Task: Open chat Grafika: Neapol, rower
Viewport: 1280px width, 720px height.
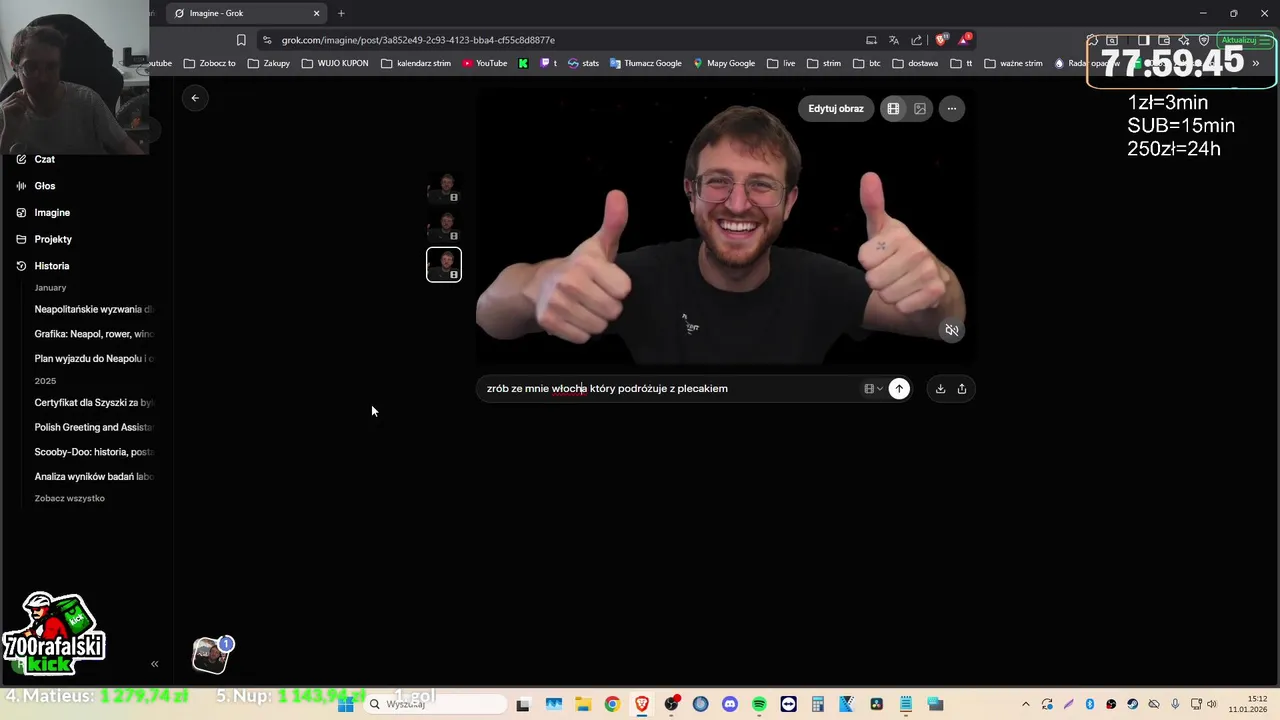Action: point(94,334)
